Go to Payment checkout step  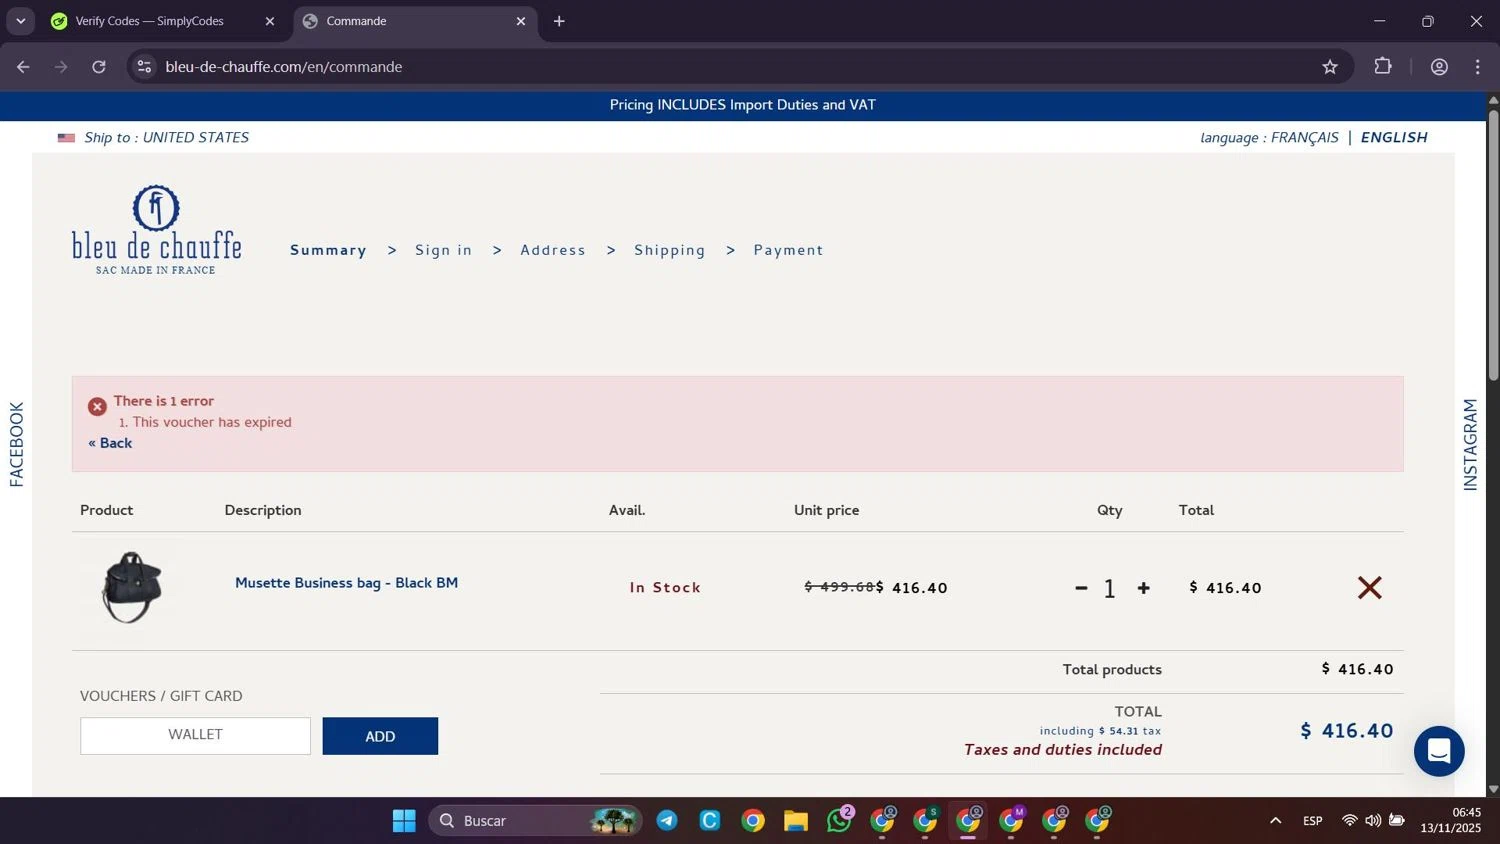(x=788, y=250)
